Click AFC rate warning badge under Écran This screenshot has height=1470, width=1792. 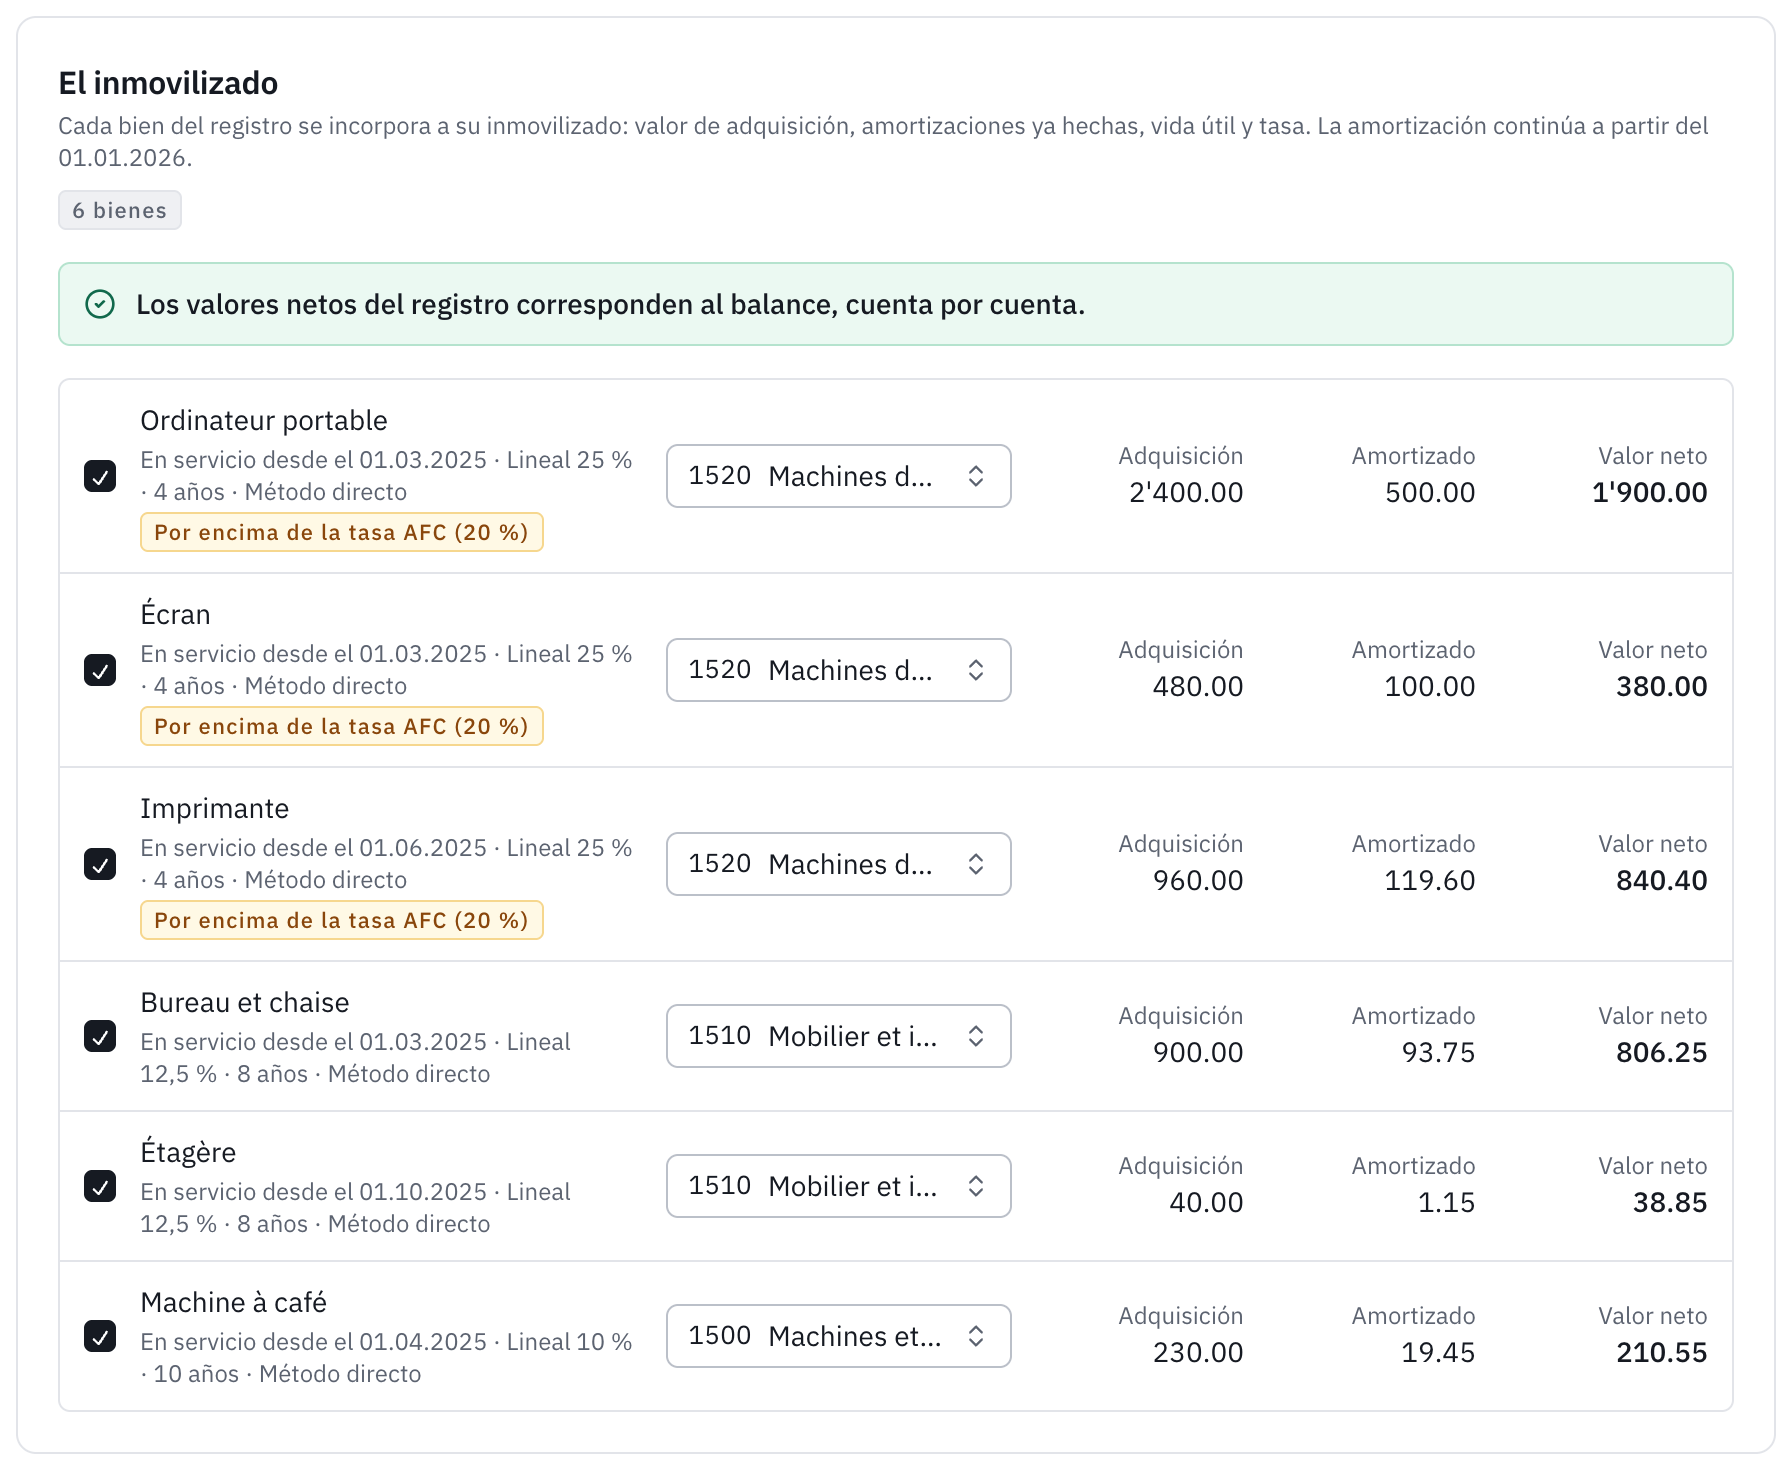point(342,726)
